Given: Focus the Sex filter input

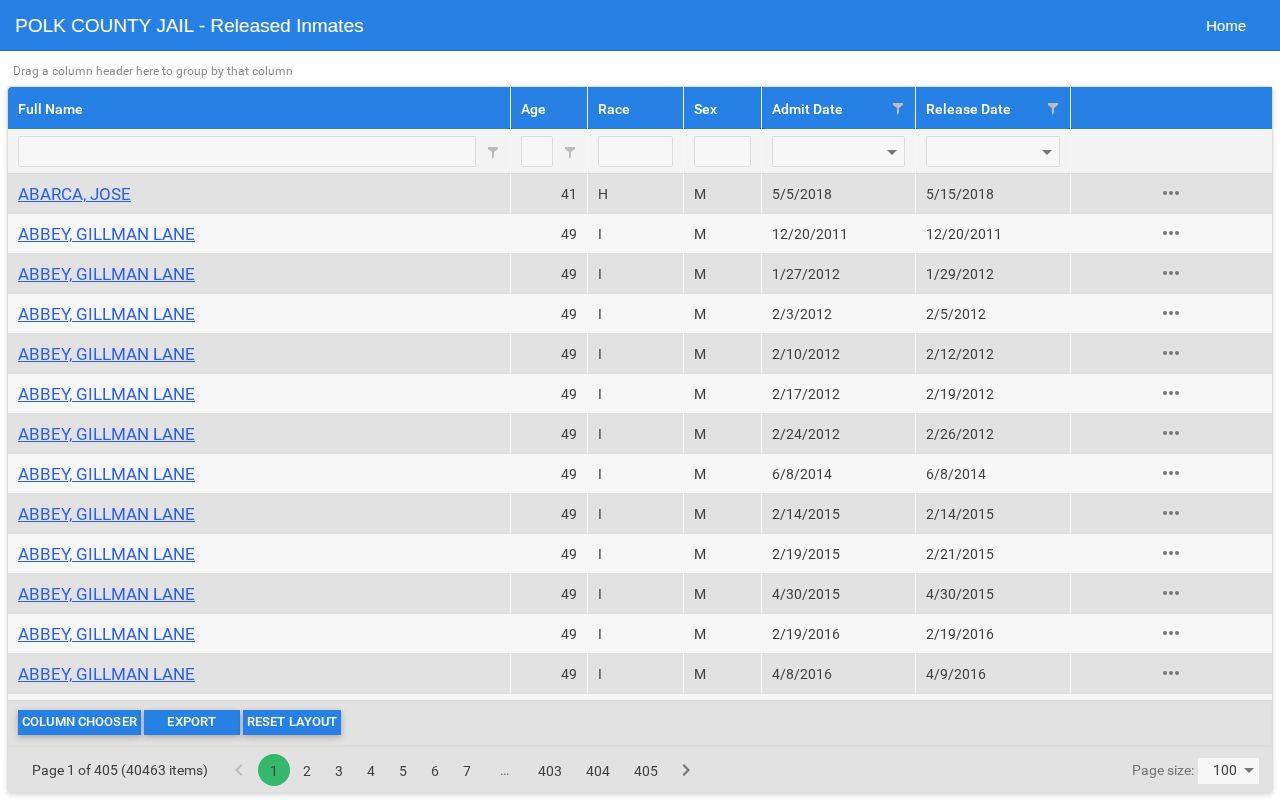Looking at the screenshot, I should 722,152.
